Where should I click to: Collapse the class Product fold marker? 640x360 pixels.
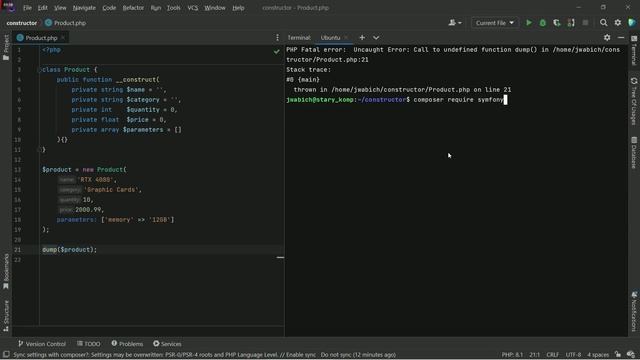click(x=39, y=70)
